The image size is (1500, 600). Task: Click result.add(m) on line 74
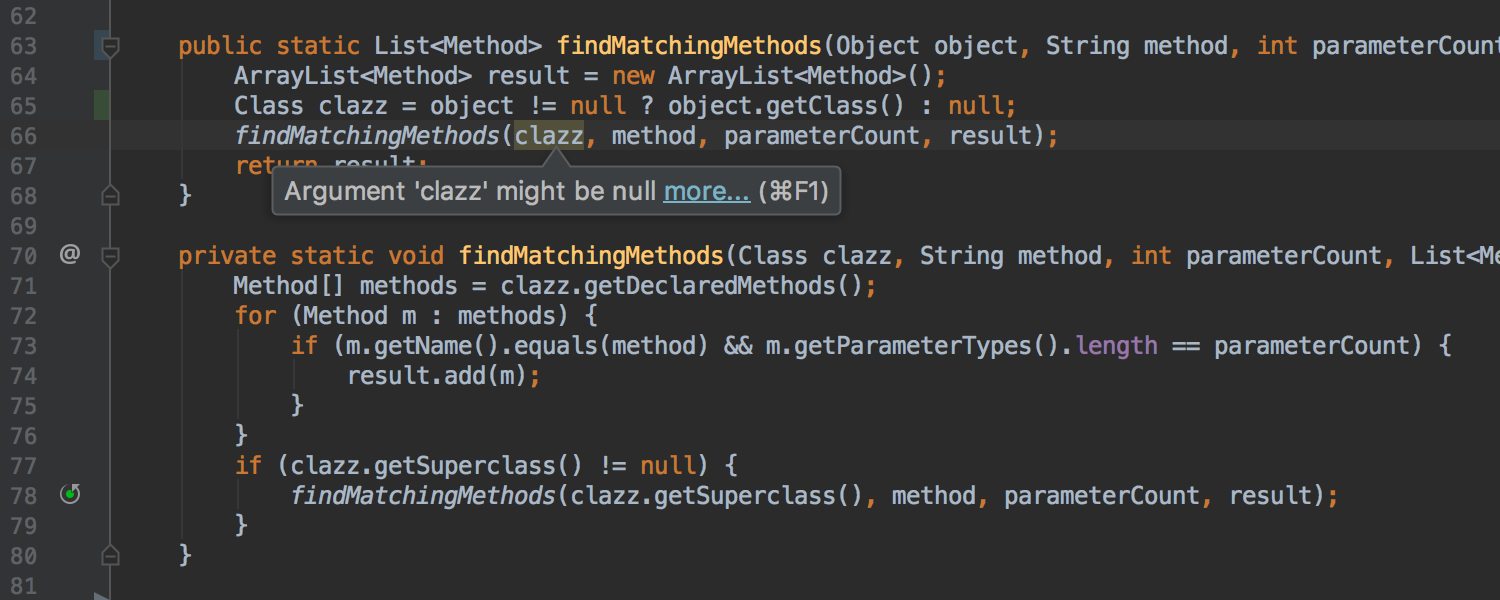coord(437,376)
